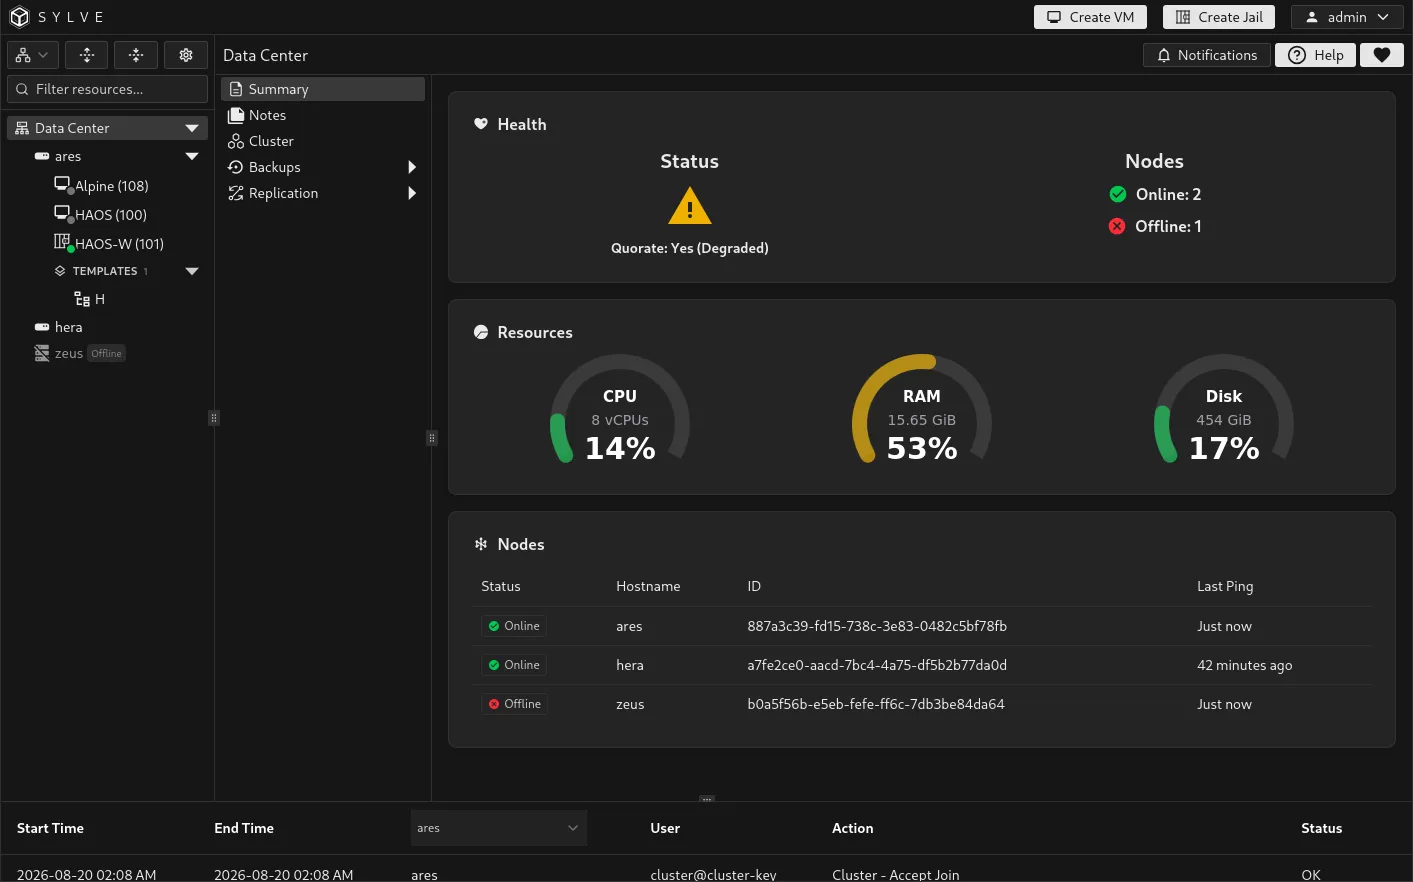This screenshot has height=882, width=1413.
Task: Open the Notes menu item
Action: pos(323,115)
